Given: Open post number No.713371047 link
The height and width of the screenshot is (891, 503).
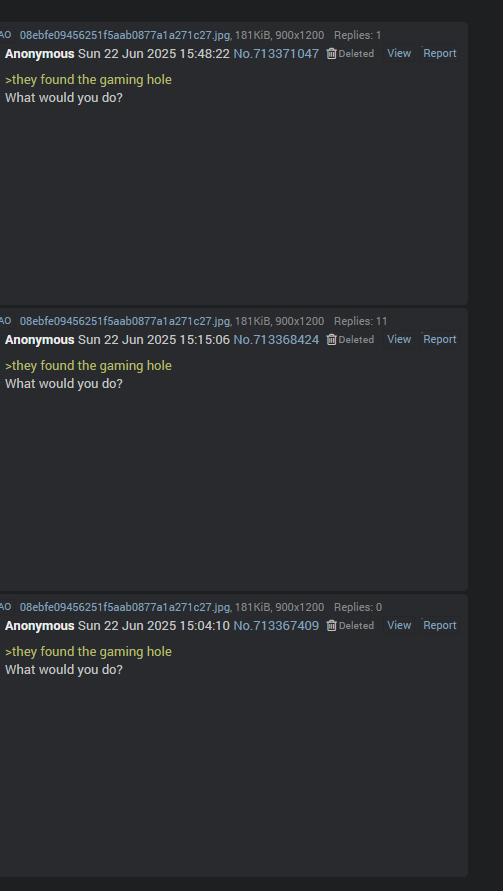Looking at the screenshot, I should [x=276, y=53].
